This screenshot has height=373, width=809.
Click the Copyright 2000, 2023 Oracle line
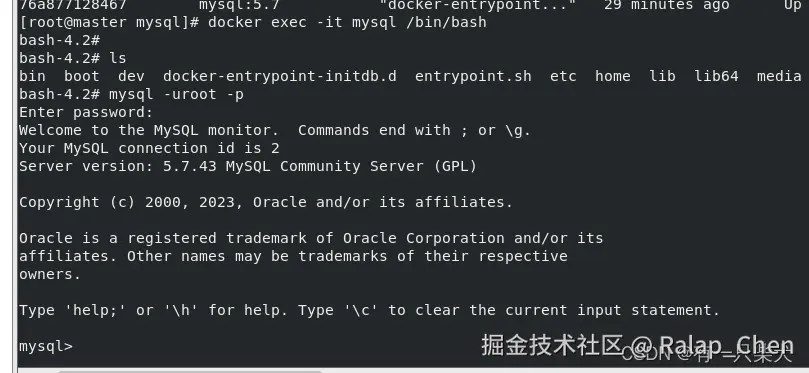266,203
